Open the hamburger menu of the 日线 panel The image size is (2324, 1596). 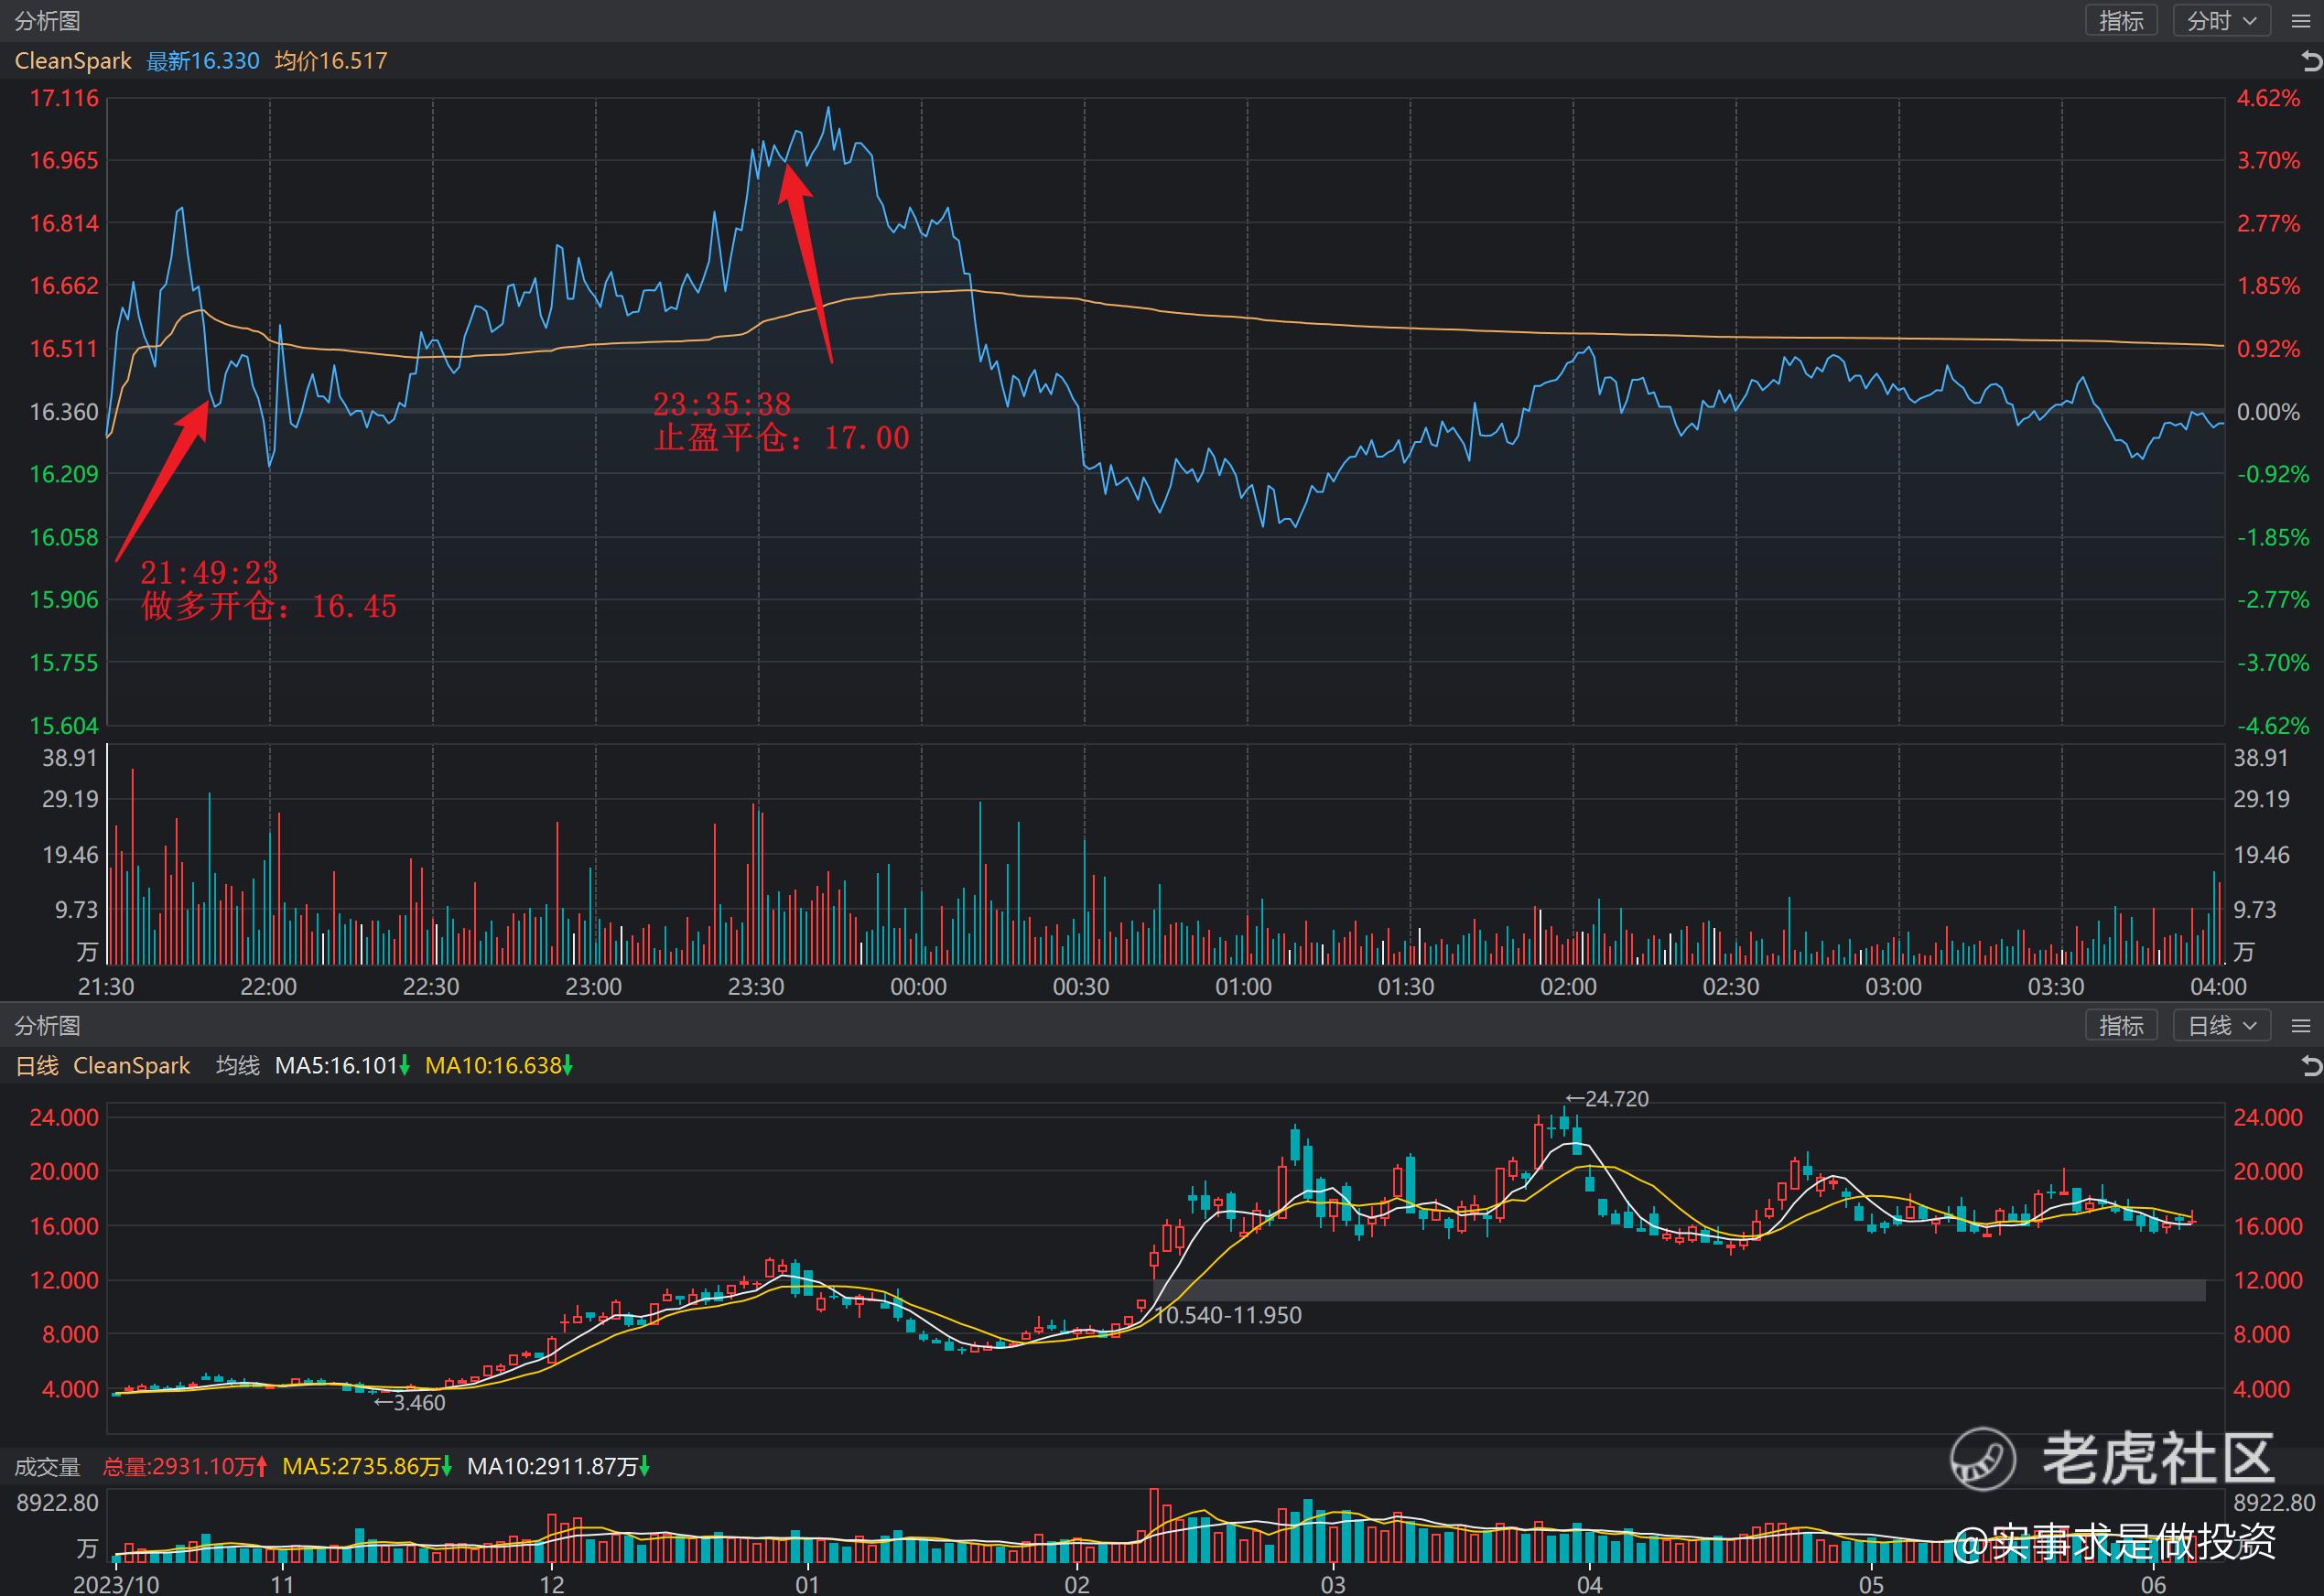2301,1026
